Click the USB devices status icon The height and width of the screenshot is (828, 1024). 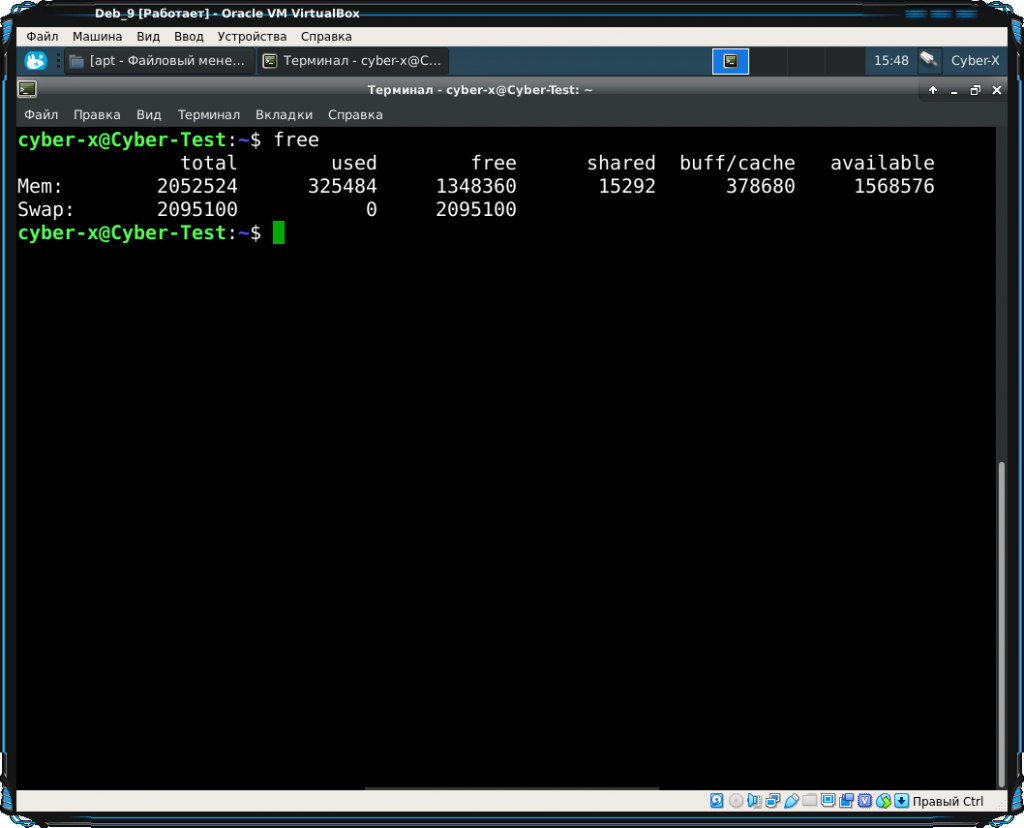pyautogui.click(x=791, y=801)
